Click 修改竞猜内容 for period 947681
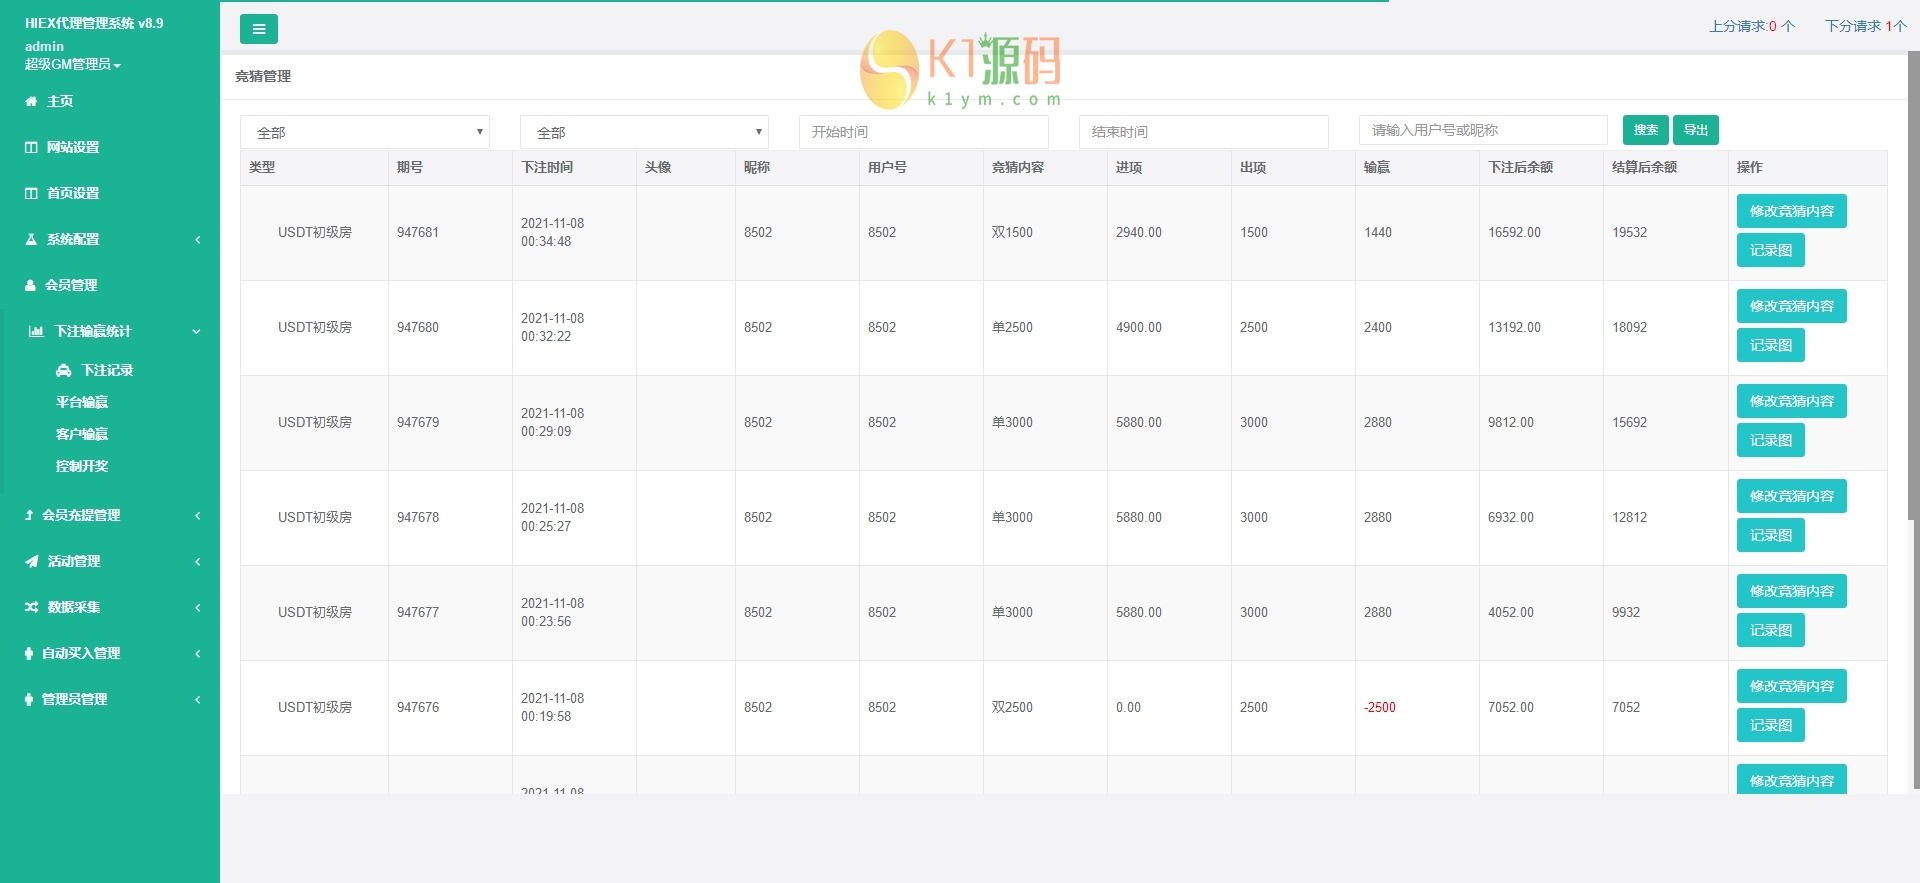Viewport: 1920px width, 883px height. tap(1791, 211)
